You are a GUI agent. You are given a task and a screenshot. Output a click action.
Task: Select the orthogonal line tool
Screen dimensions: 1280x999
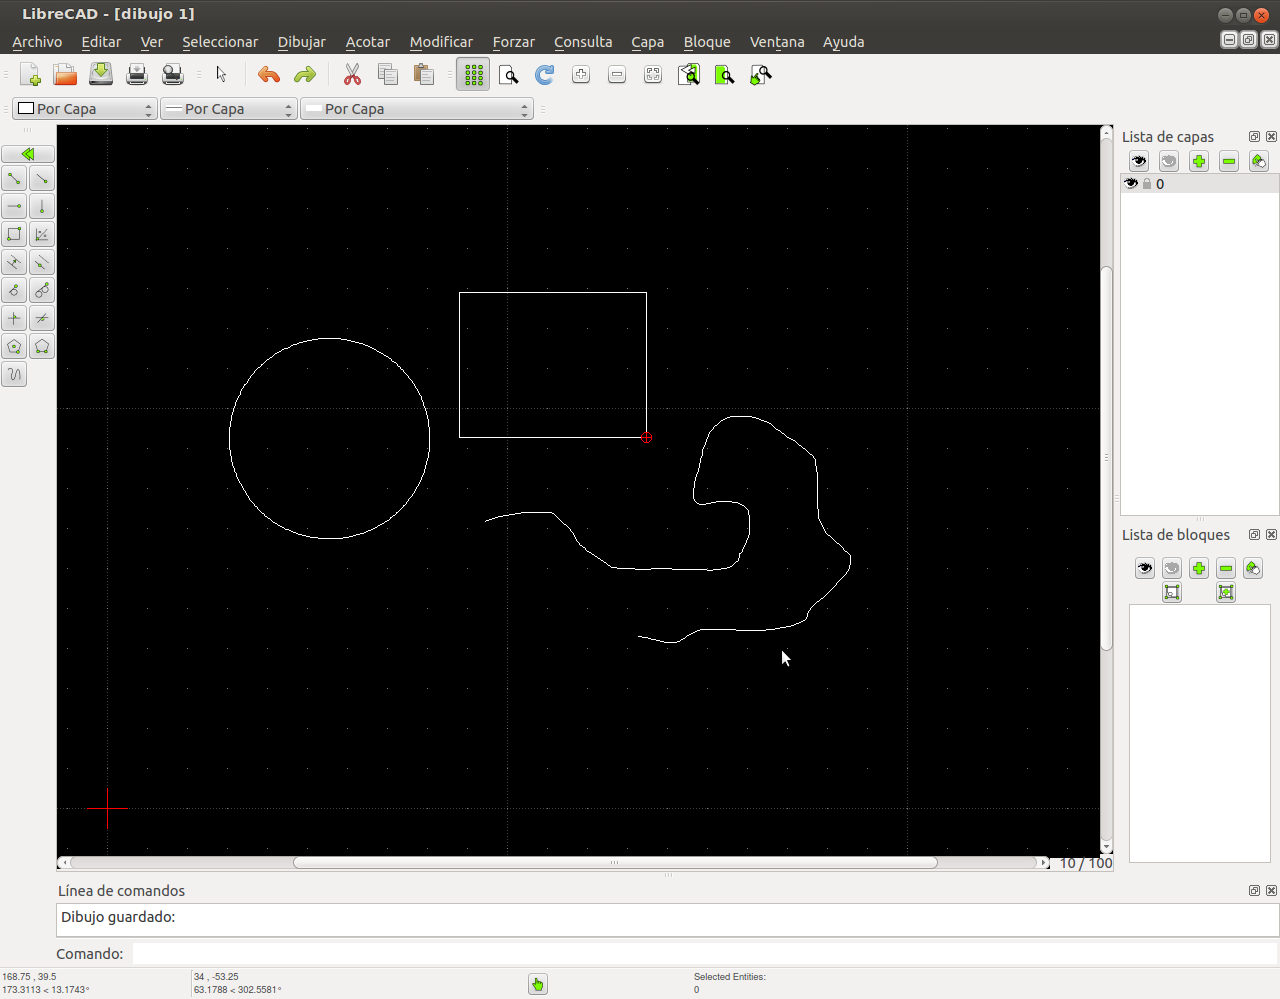click(x=14, y=318)
